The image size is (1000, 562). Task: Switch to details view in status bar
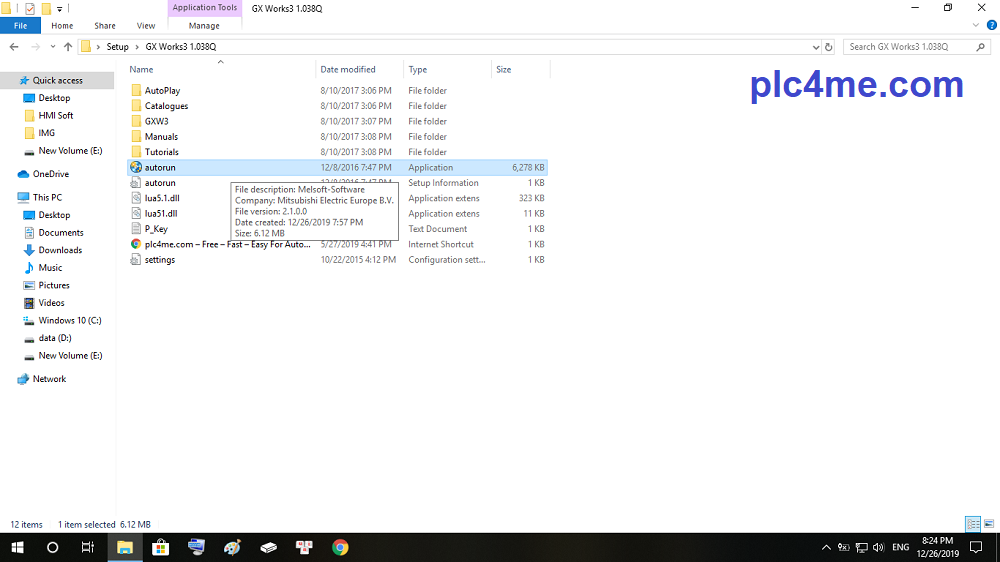tap(972, 524)
